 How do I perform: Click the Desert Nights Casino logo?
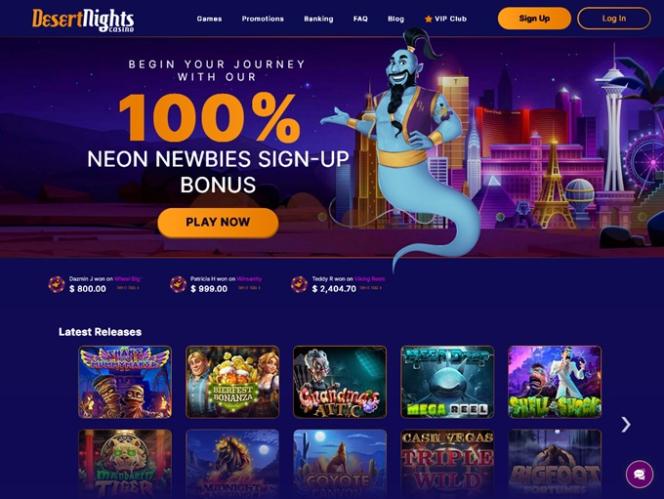(x=83, y=19)
